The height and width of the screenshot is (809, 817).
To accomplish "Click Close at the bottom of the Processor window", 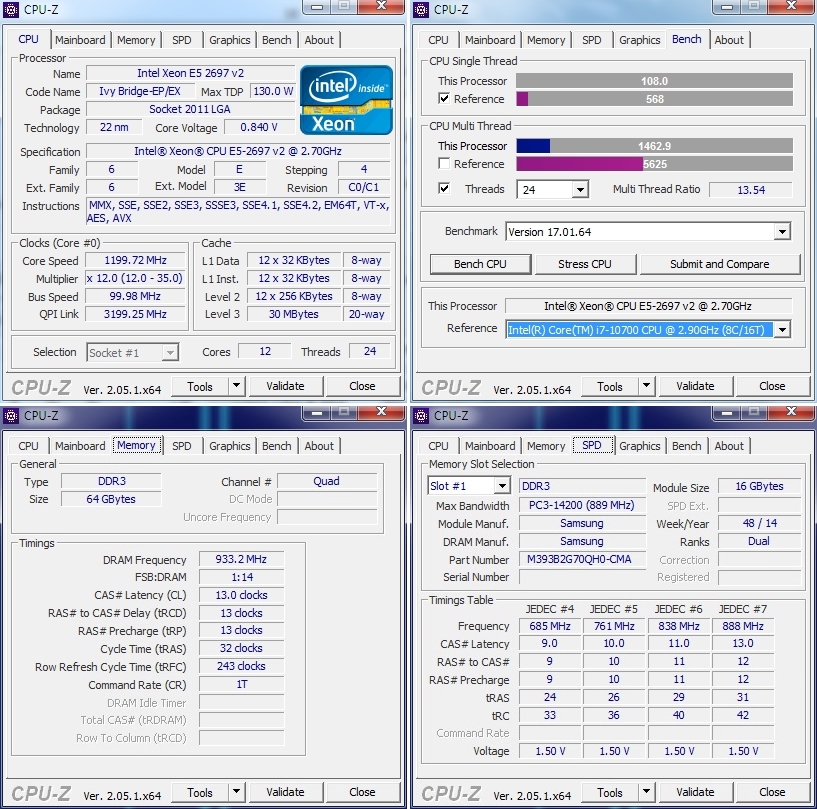I will click(x=362, y=386).
